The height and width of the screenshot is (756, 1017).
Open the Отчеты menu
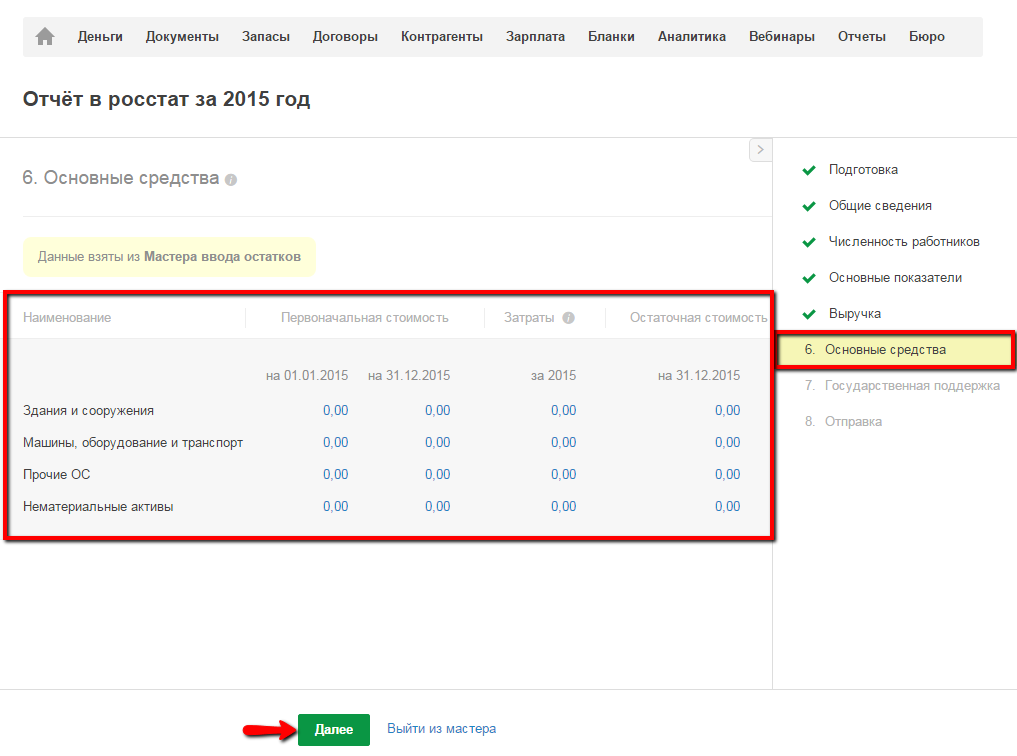point(861,37)
